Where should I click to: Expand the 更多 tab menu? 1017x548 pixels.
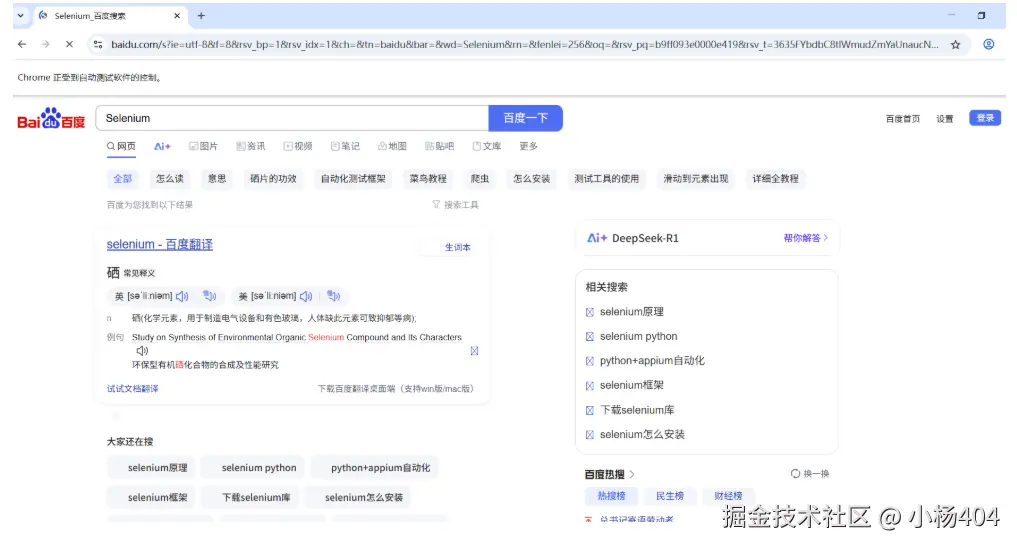(x=529, y=147)
